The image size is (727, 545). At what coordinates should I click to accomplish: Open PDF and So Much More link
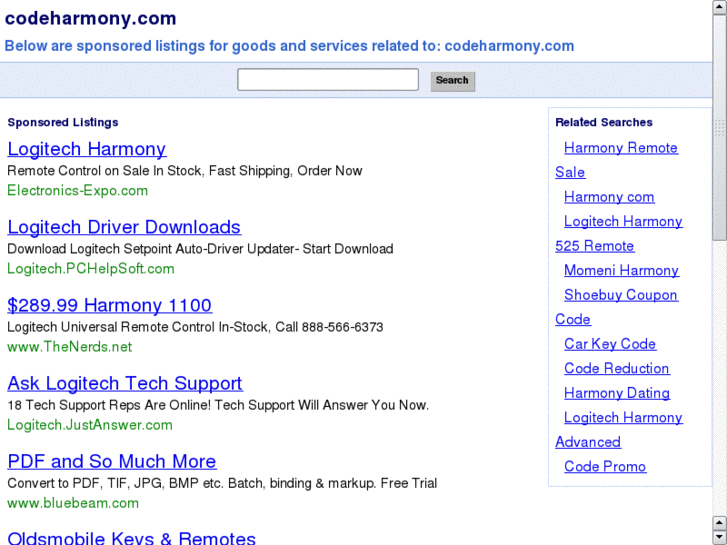tap(112, 462)
